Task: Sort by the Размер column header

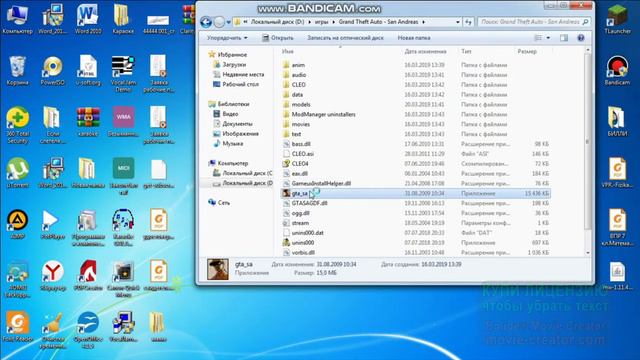Action: pos(527,51)
